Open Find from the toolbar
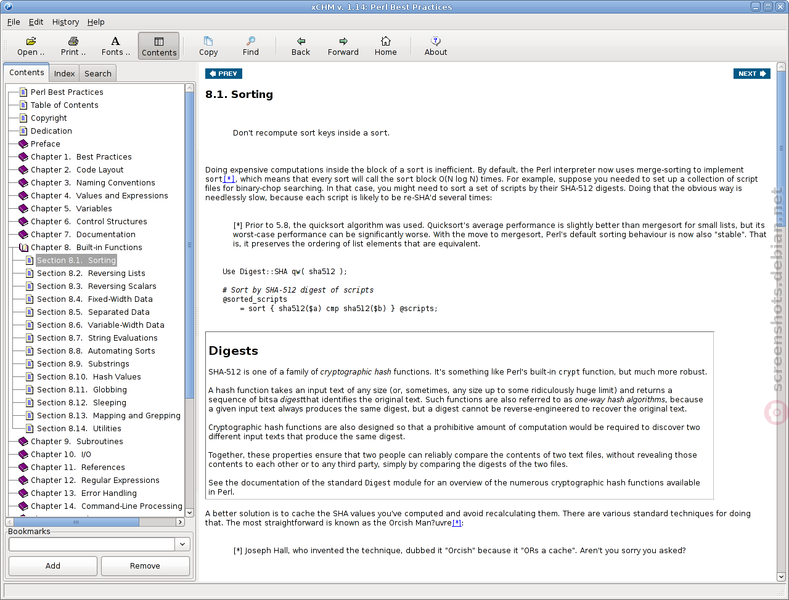 click(x=250, y=46)
